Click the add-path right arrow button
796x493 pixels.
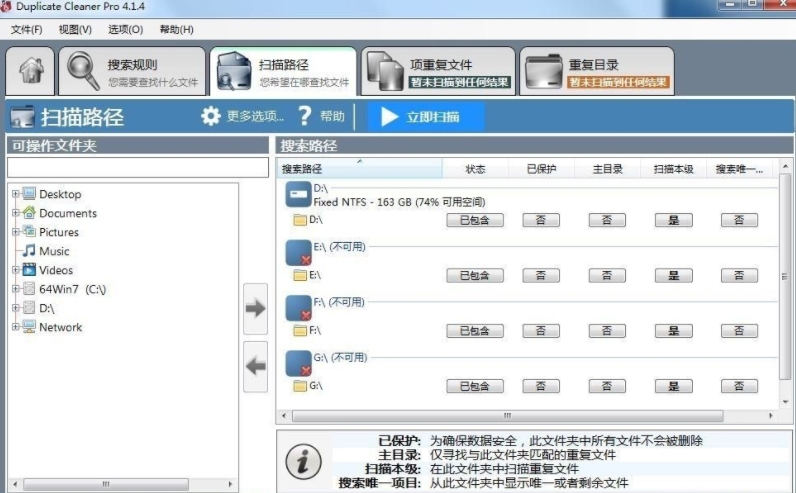[255, 309]
